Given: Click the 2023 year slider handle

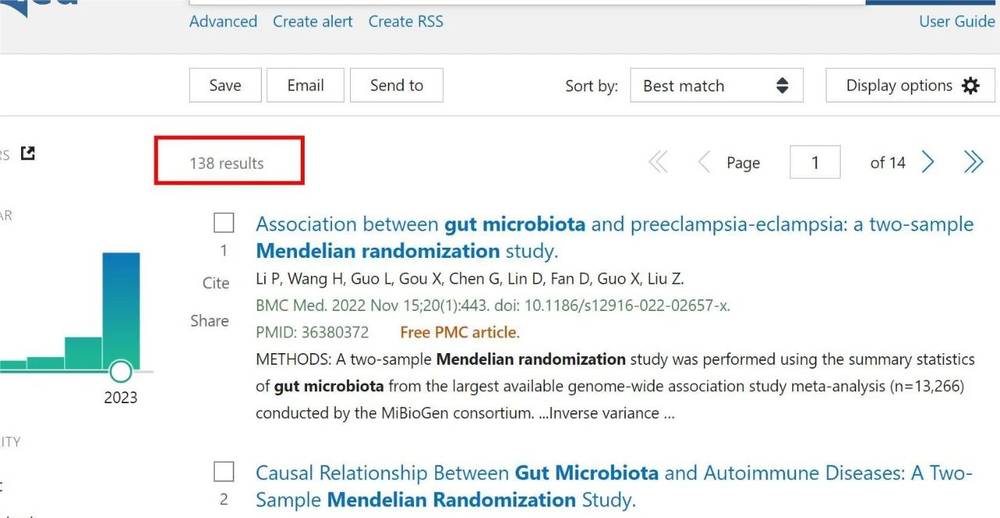Looking at the screenshot, I should click(121, 371).
